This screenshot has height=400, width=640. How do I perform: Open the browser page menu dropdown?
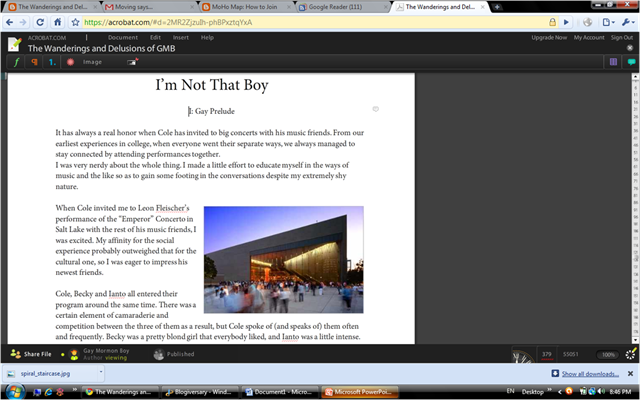point(608,22)
